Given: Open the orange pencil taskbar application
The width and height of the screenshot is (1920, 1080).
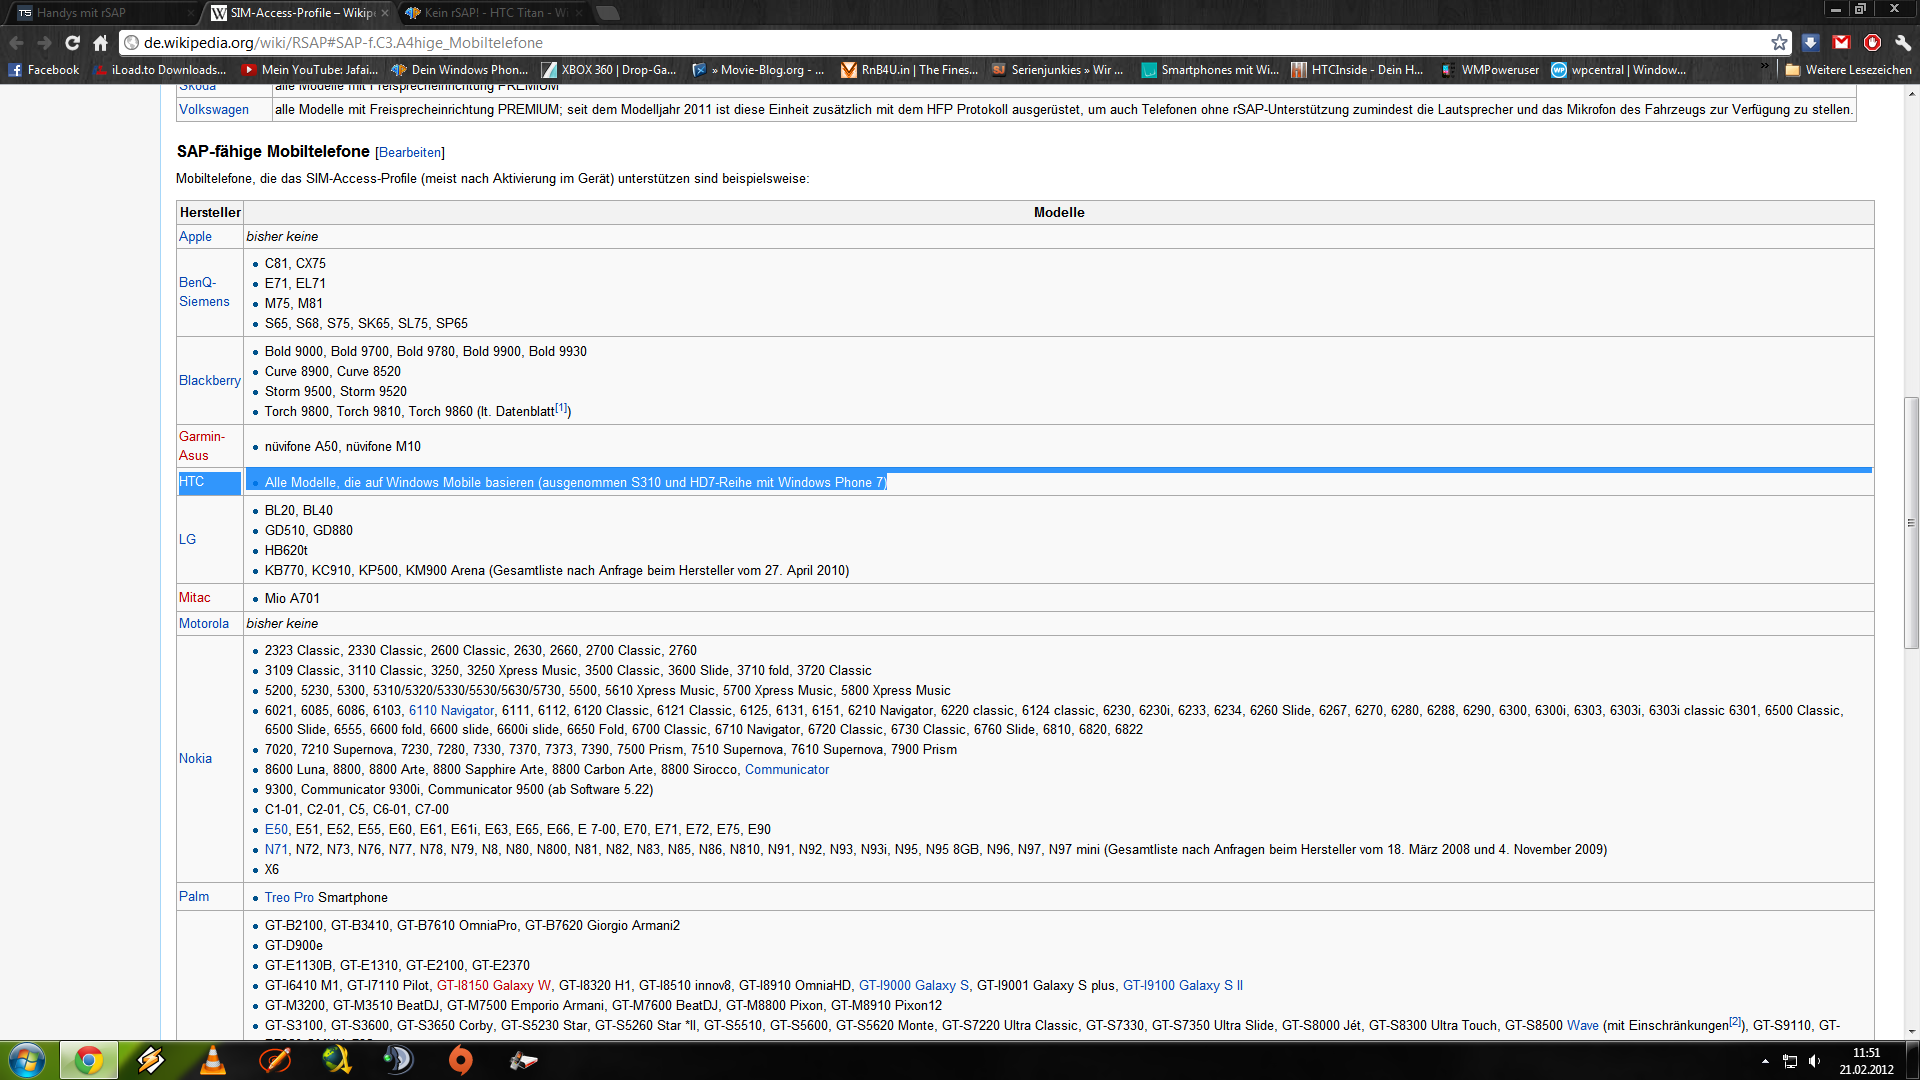Looking at the screenshot, I should (275, 1060).
